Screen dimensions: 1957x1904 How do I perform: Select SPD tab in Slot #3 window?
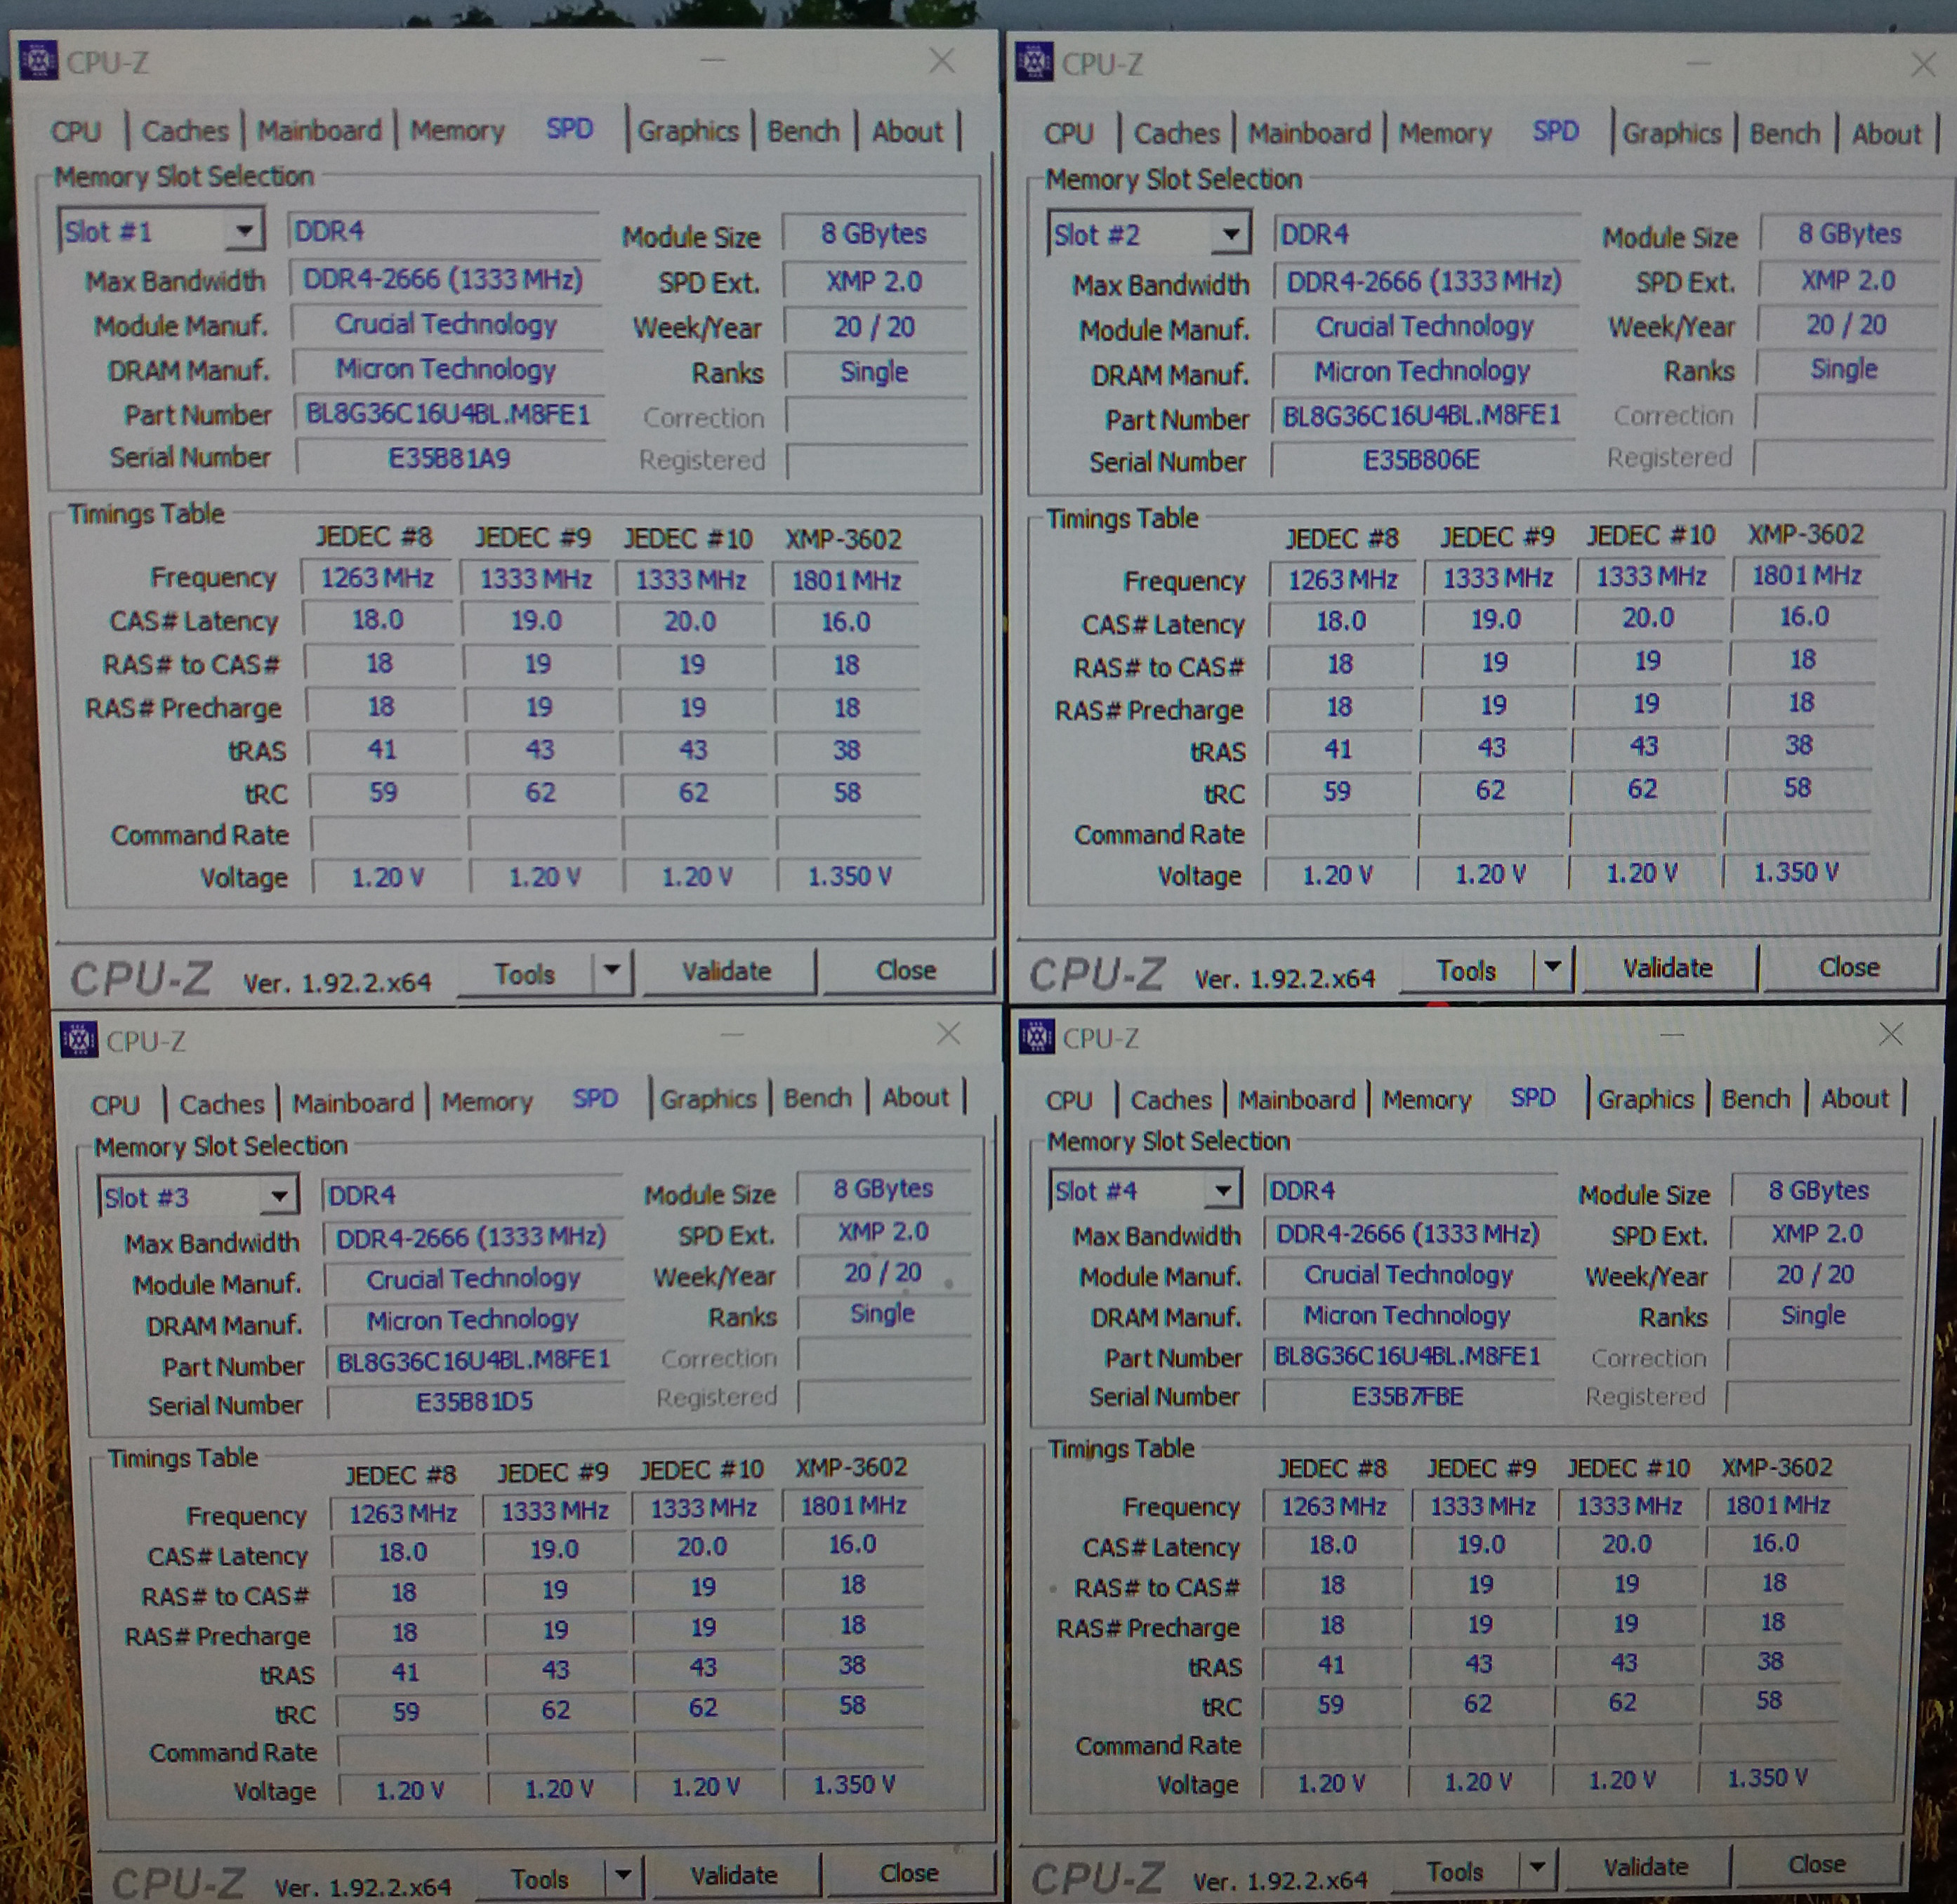[x=595, y=1099]
